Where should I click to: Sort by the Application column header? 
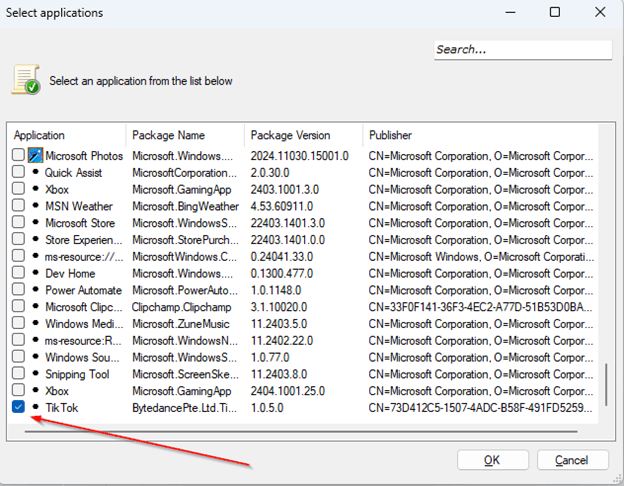tap(67, 135)
